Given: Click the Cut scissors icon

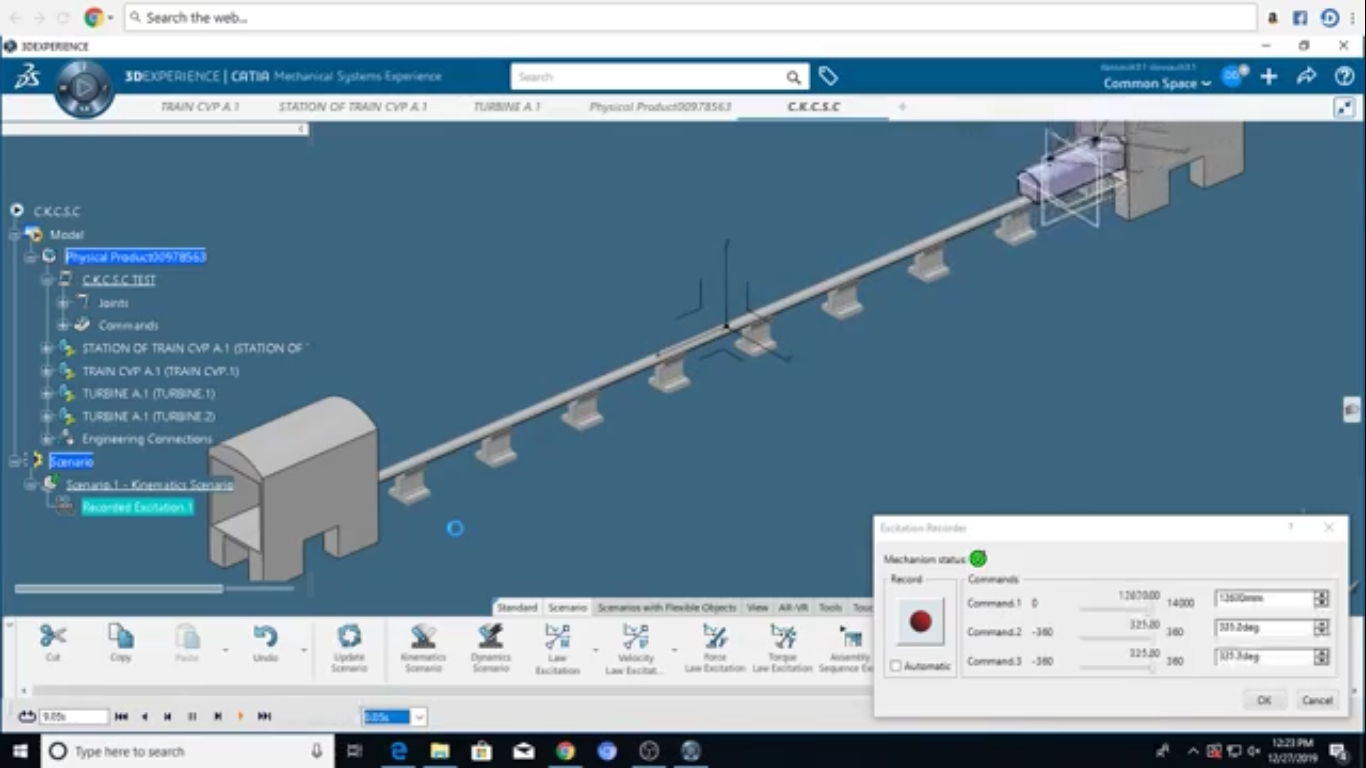Looking at the screenshot, I should (53, 635).
